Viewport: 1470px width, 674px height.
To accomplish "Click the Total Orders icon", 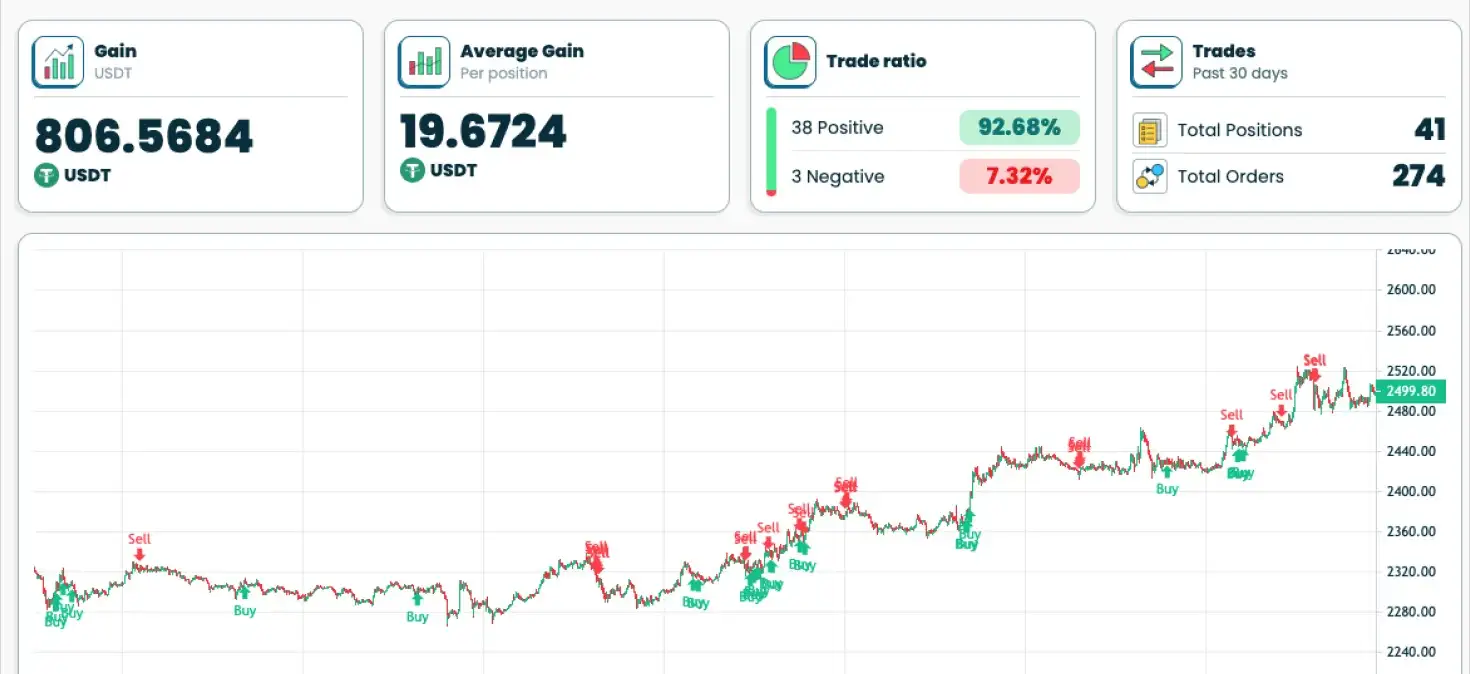I will [x=1150, y=177].
